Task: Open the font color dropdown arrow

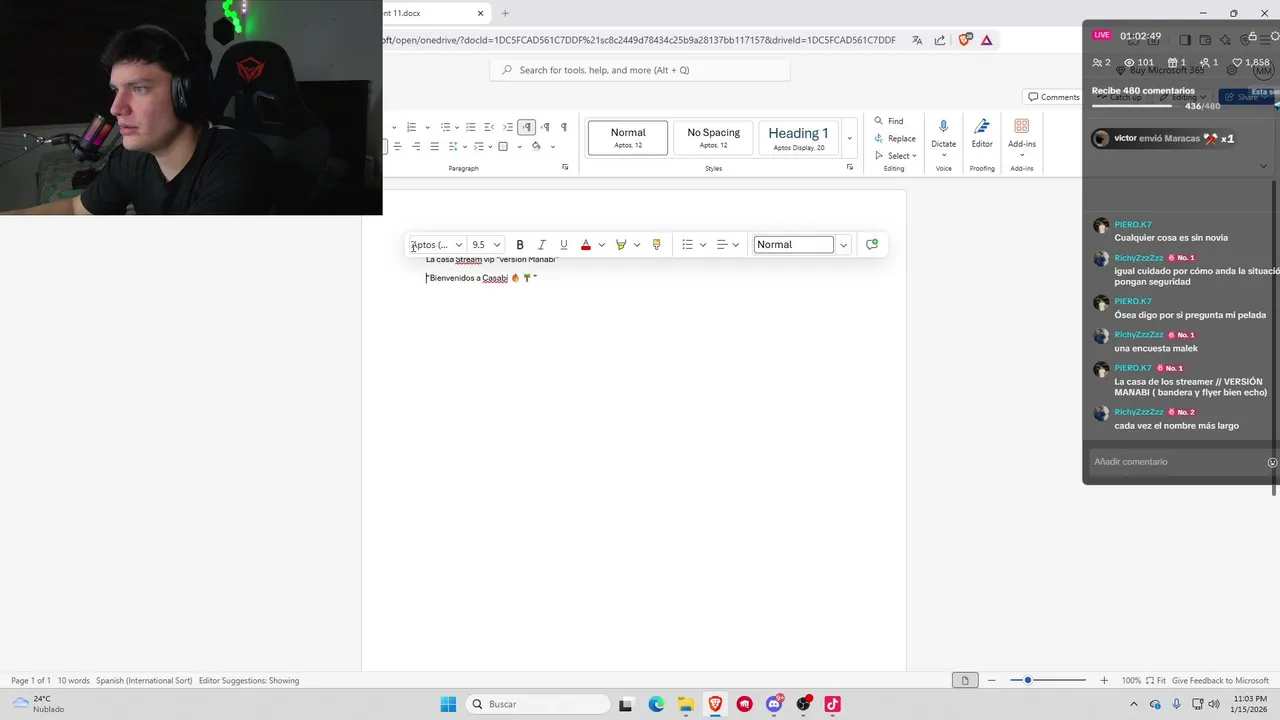Action: tap(601, 245)
